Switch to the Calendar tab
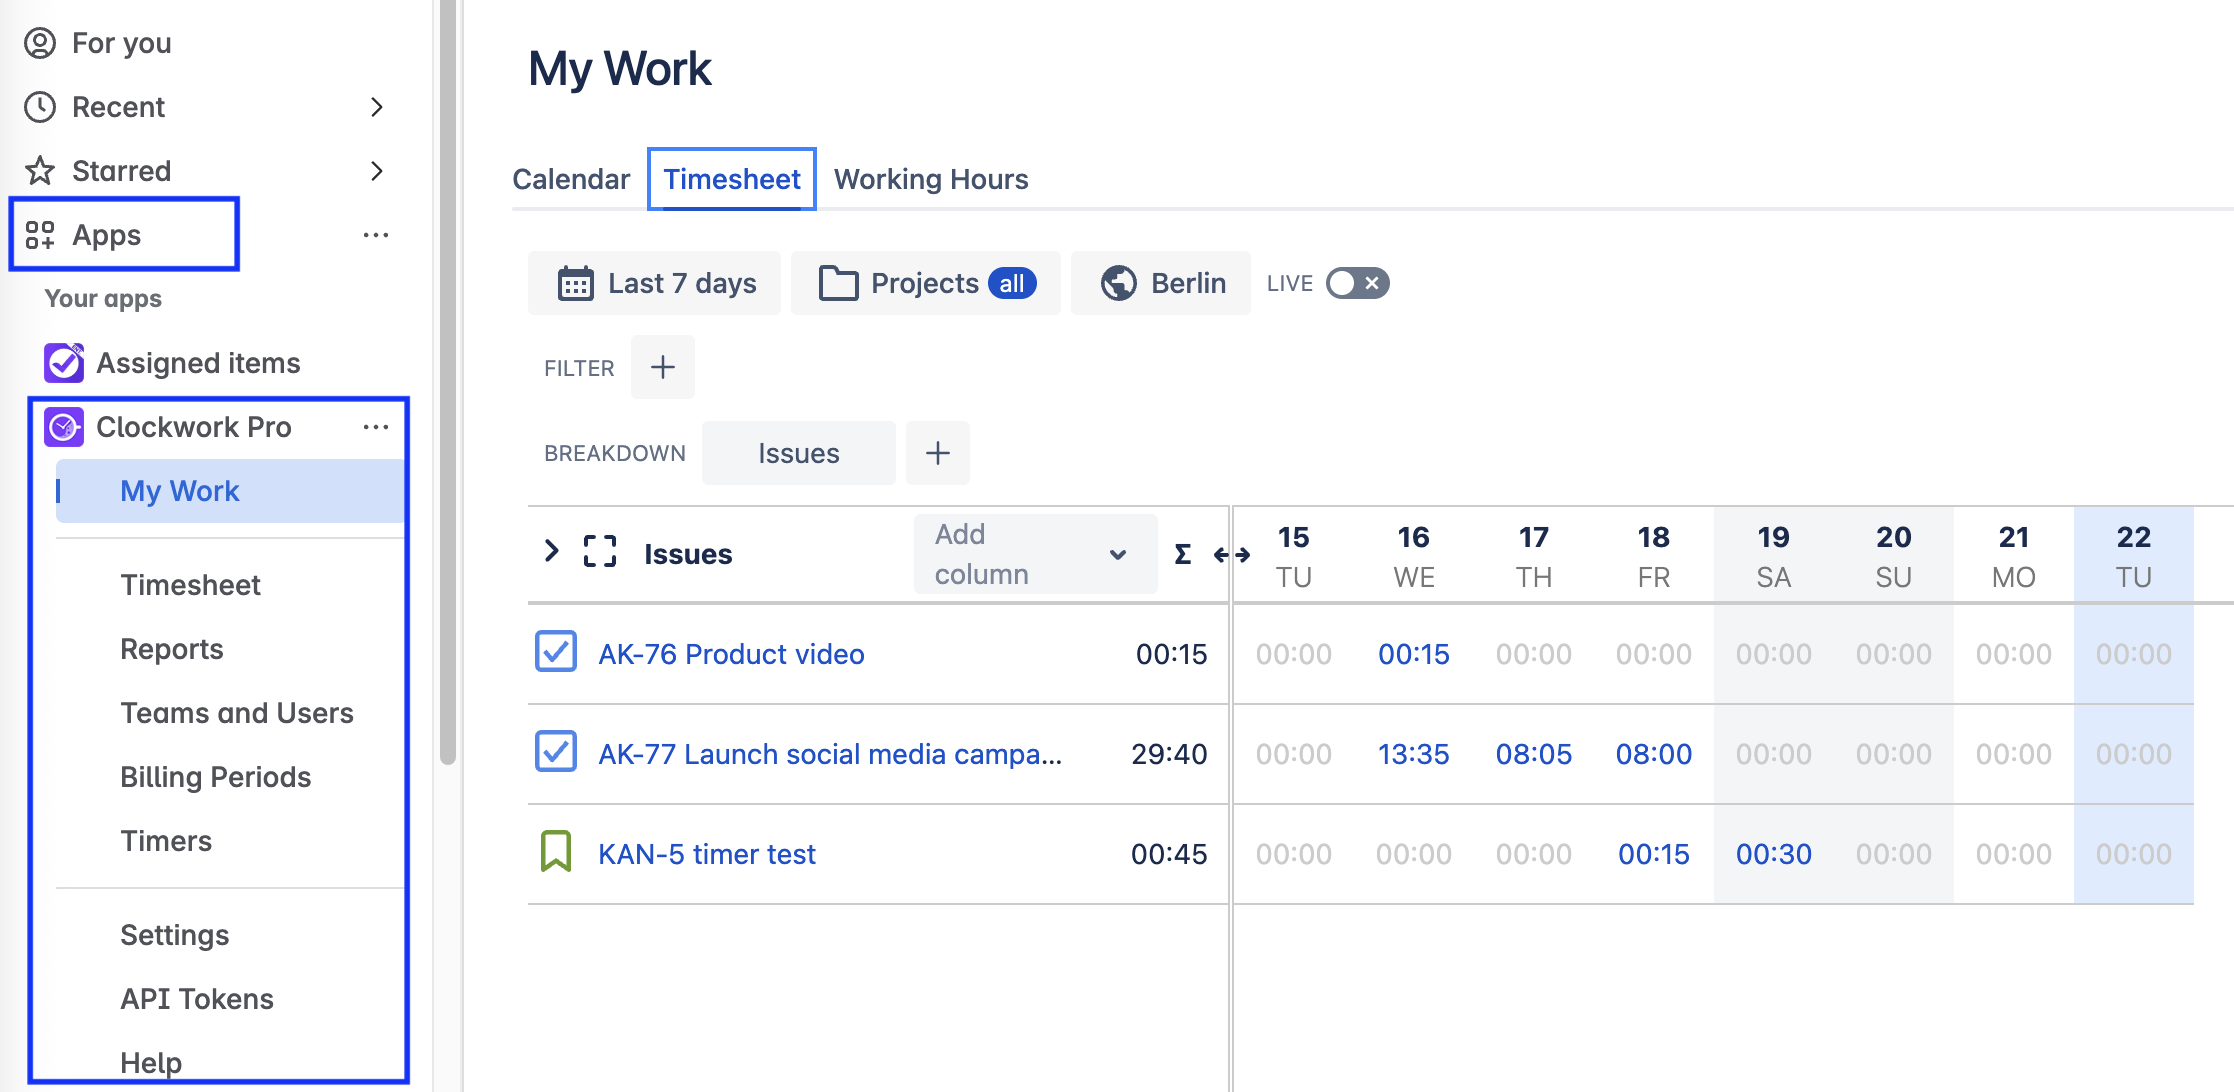Viewport: 2234px width, 1092px height. pyautogui.click(x=571, y=179)
